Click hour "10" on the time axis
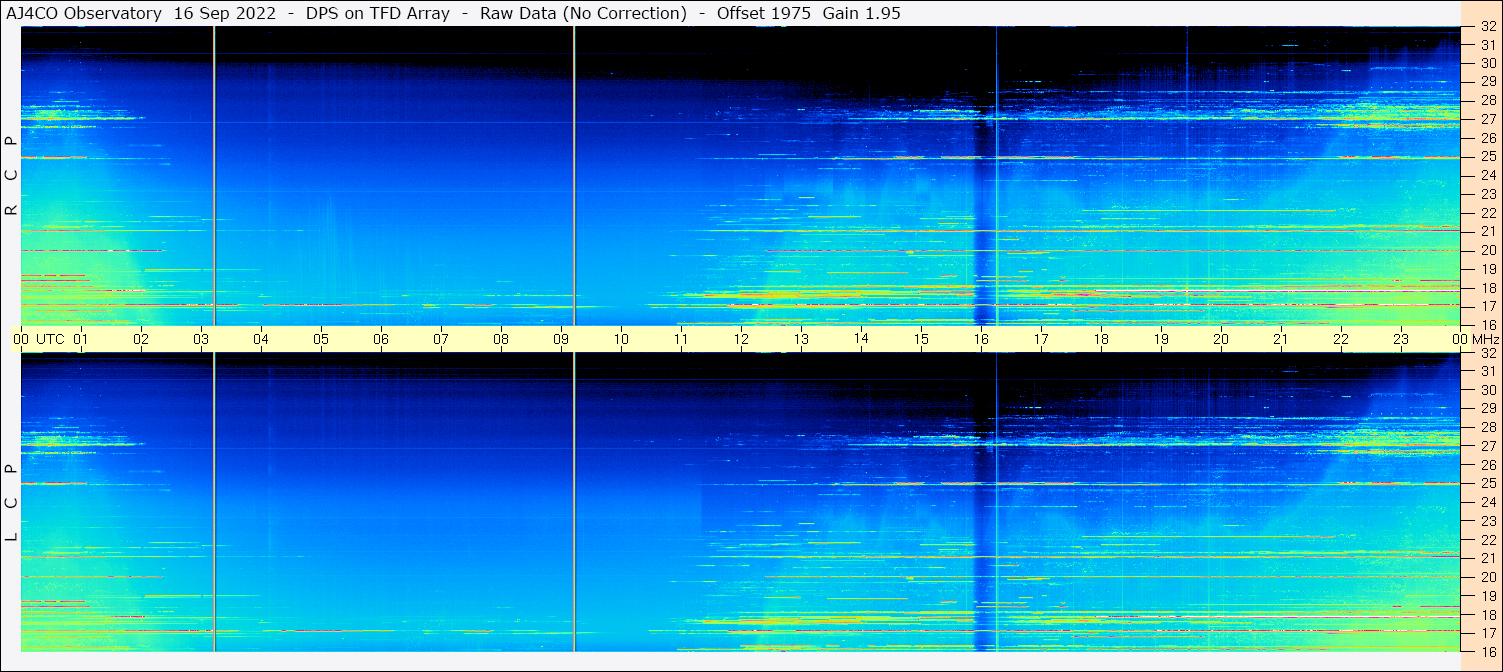This screenshot has width=1503, height=672. tap(621, 339)
